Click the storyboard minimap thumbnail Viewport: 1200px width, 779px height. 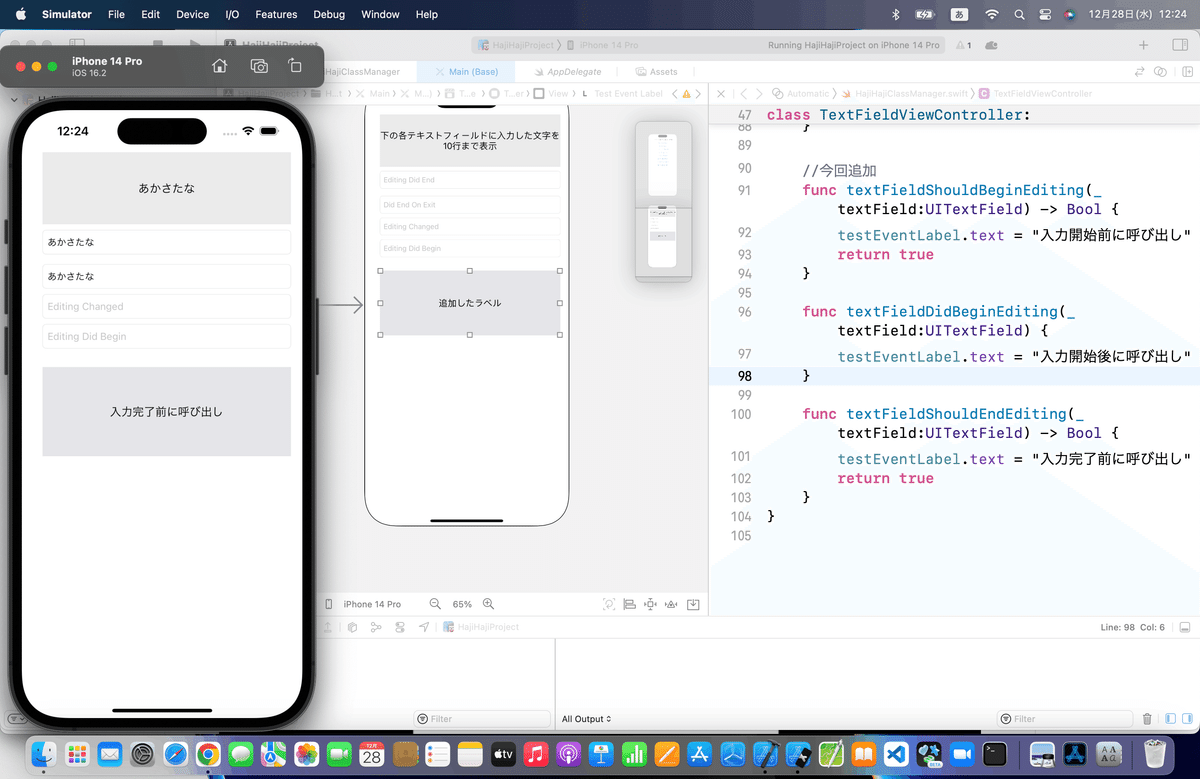[663, 202]
